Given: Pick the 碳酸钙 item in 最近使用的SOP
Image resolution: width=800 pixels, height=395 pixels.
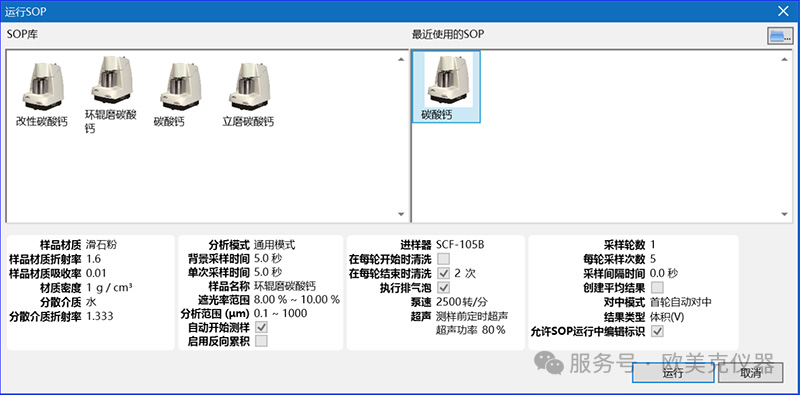Looking at the screenshot, I should coord(446,87).
